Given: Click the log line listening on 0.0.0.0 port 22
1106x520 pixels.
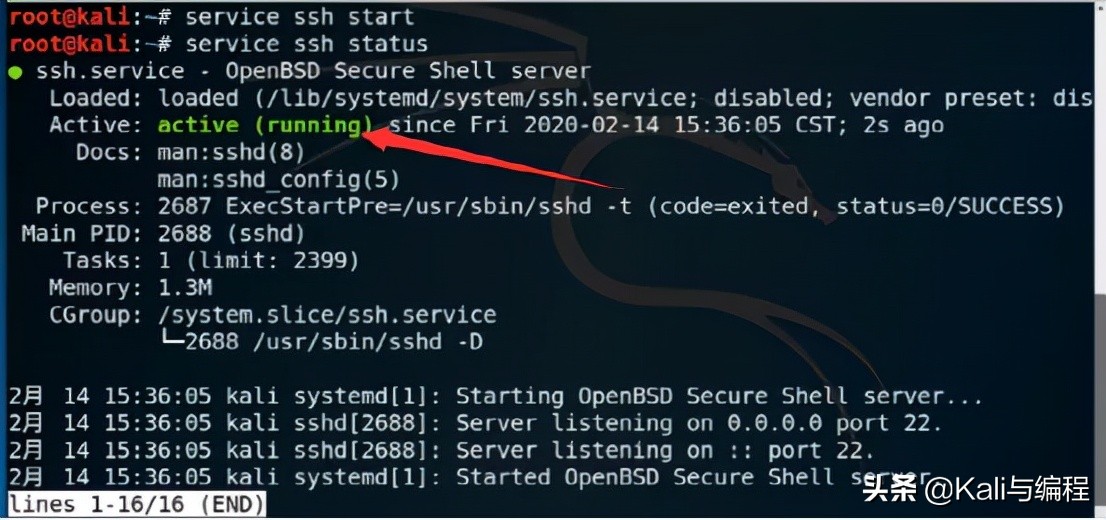Looking at the screenshot, I should click(475, 423).
